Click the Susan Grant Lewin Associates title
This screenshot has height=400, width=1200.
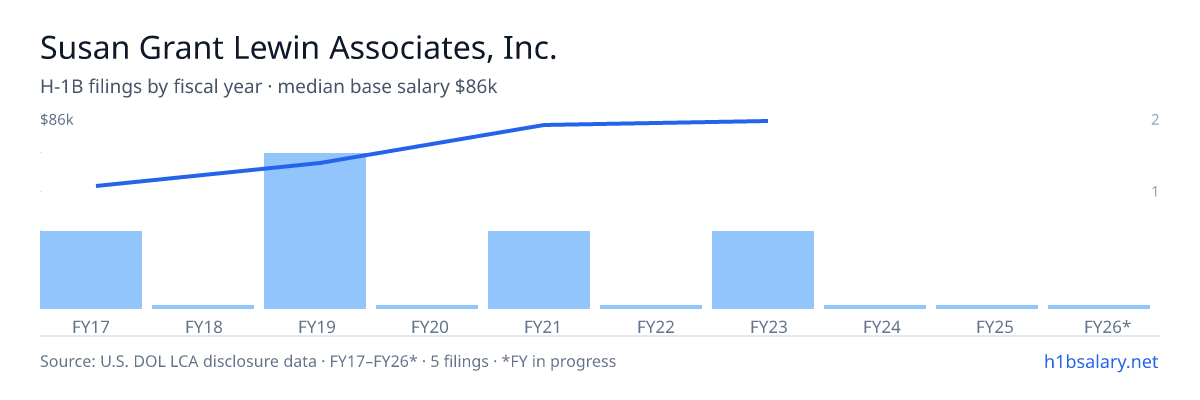point(298,47)
